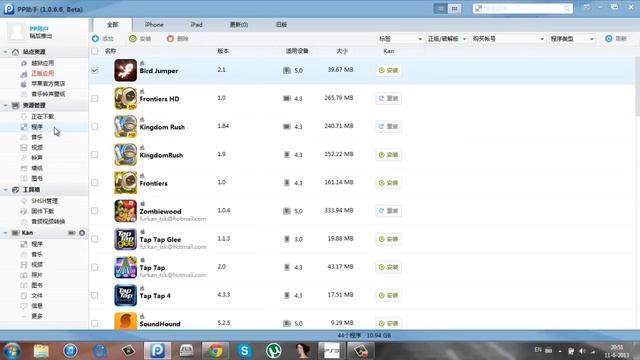Screen dimensions: 640x360
Task: Select Wallpaper (墙纸) under resource management
Action: (37, 168)
